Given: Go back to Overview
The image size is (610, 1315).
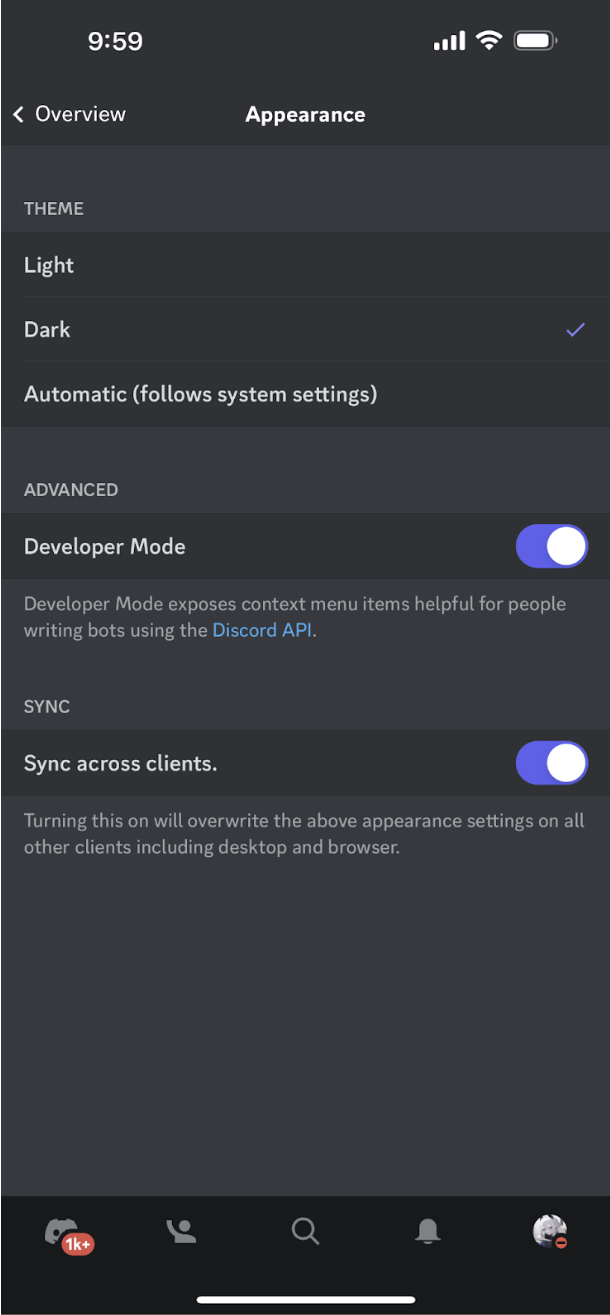Looking at the screenshot, I should click(80, 115).
